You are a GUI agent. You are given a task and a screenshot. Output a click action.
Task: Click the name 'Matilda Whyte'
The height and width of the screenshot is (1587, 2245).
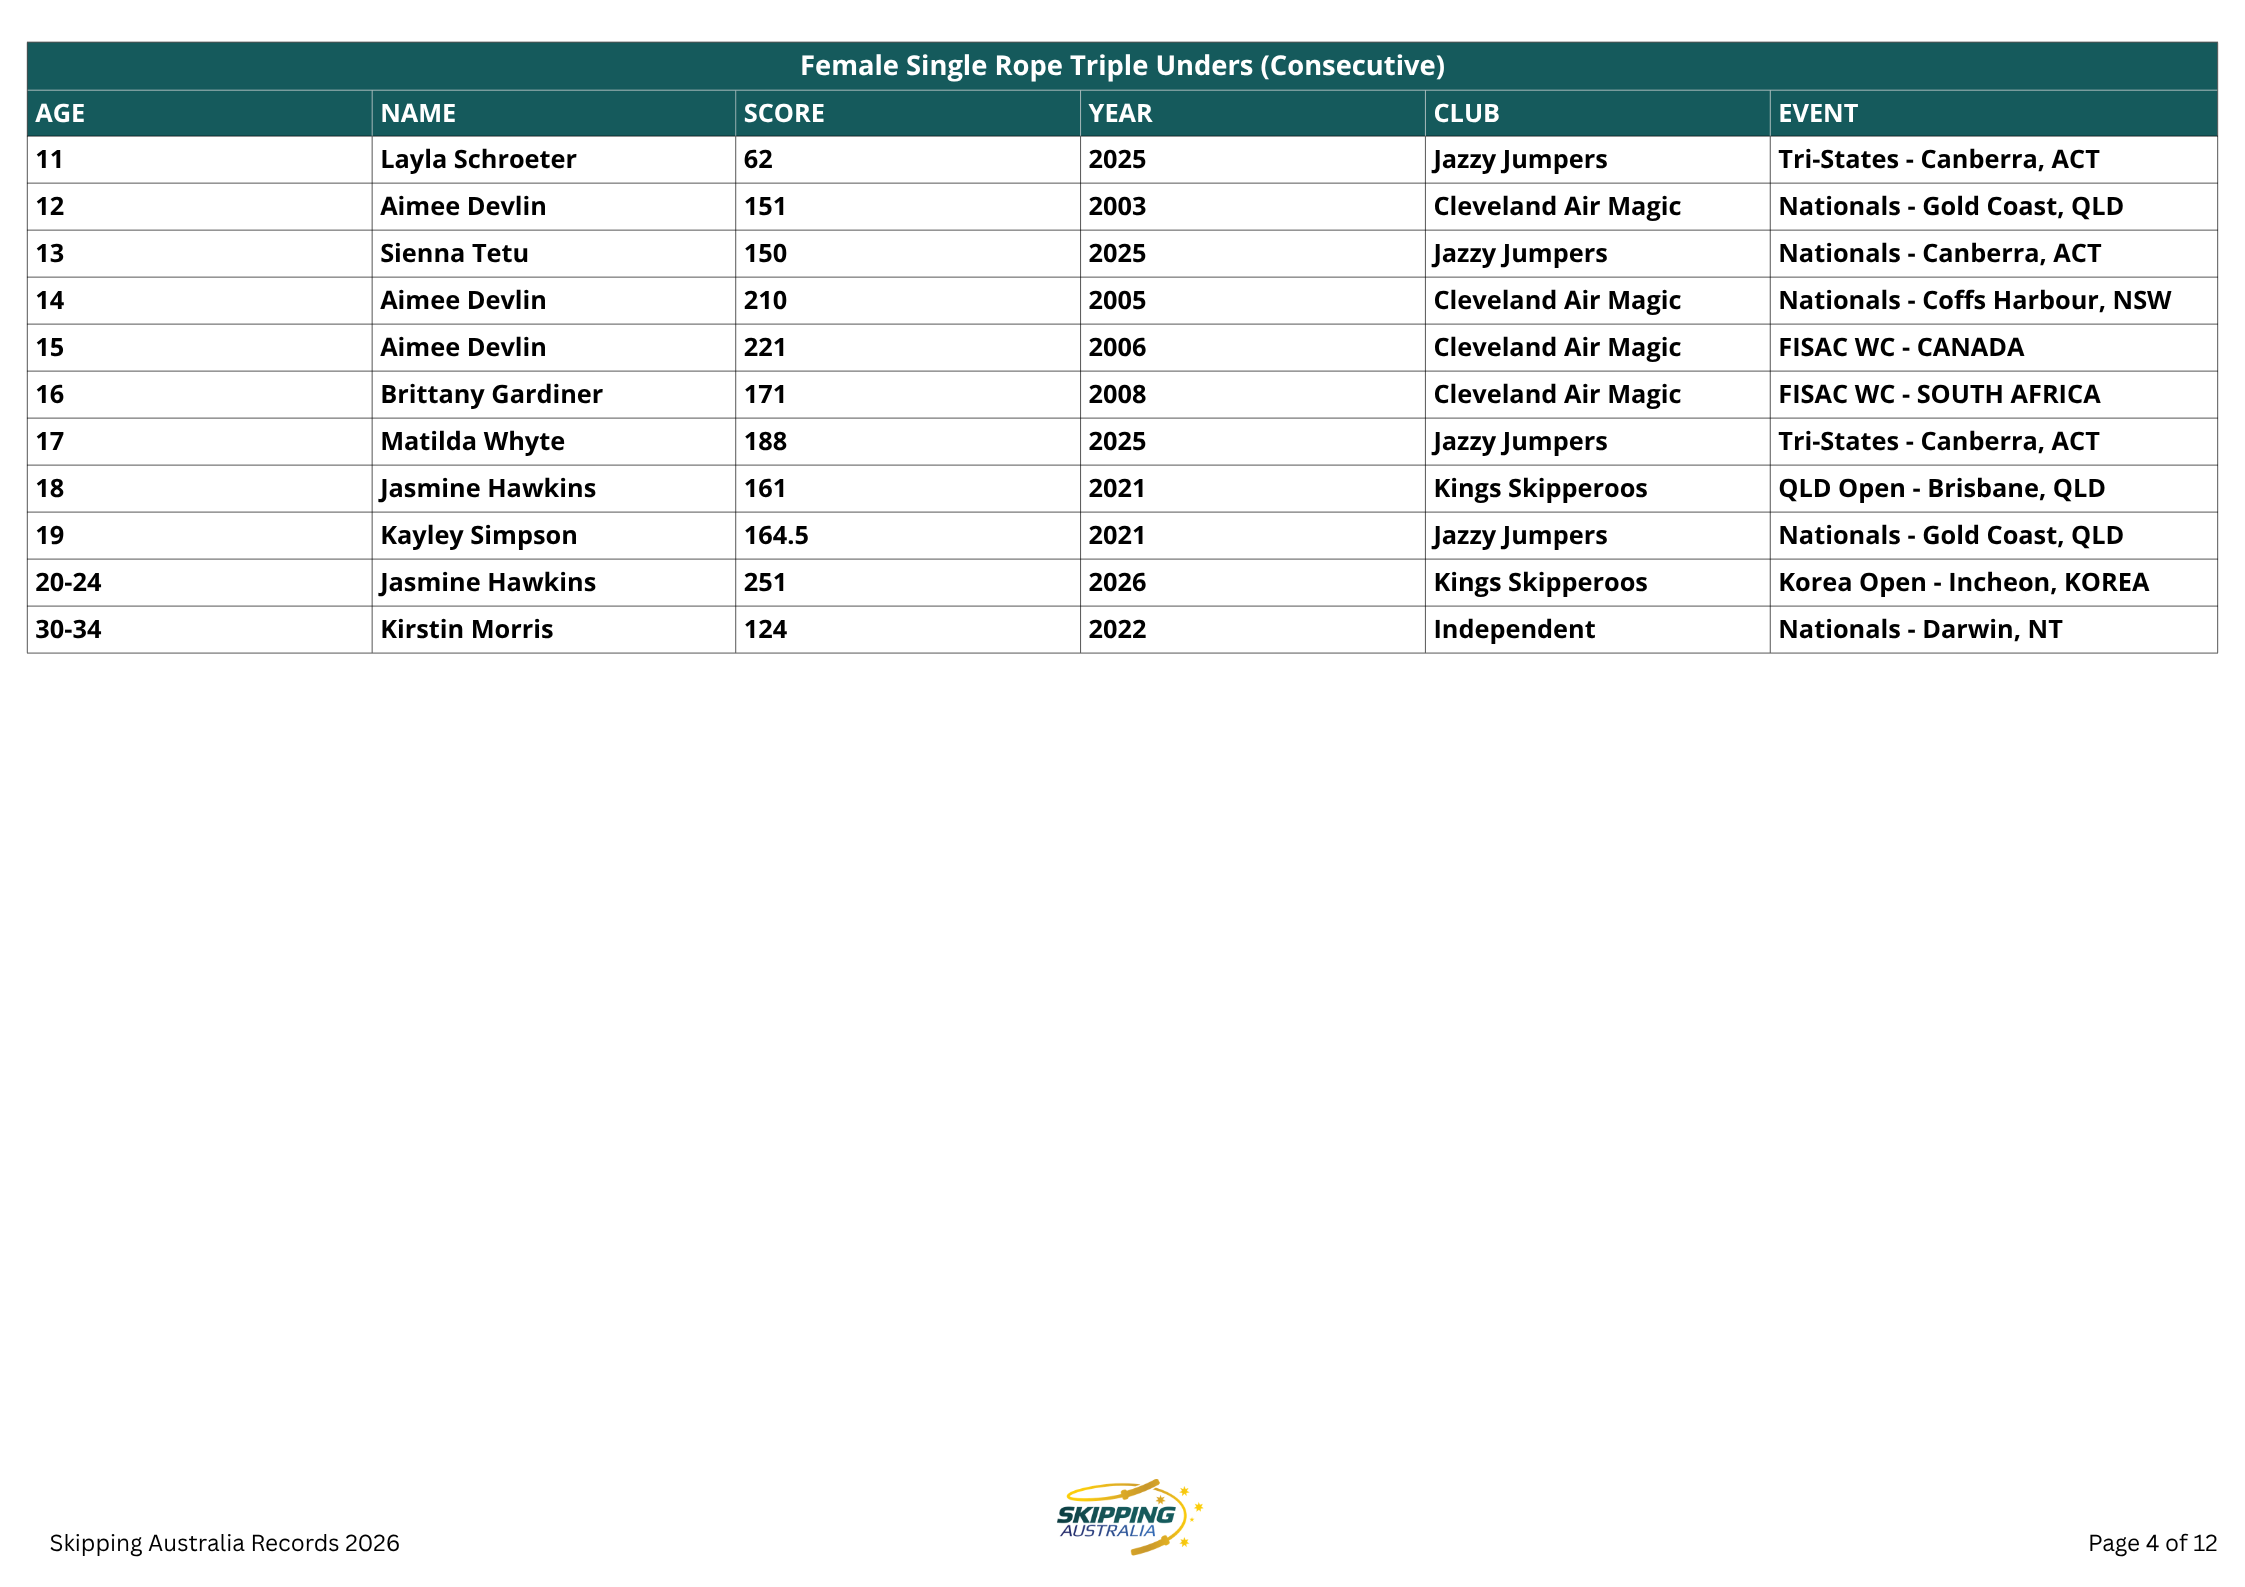point(472,442)
